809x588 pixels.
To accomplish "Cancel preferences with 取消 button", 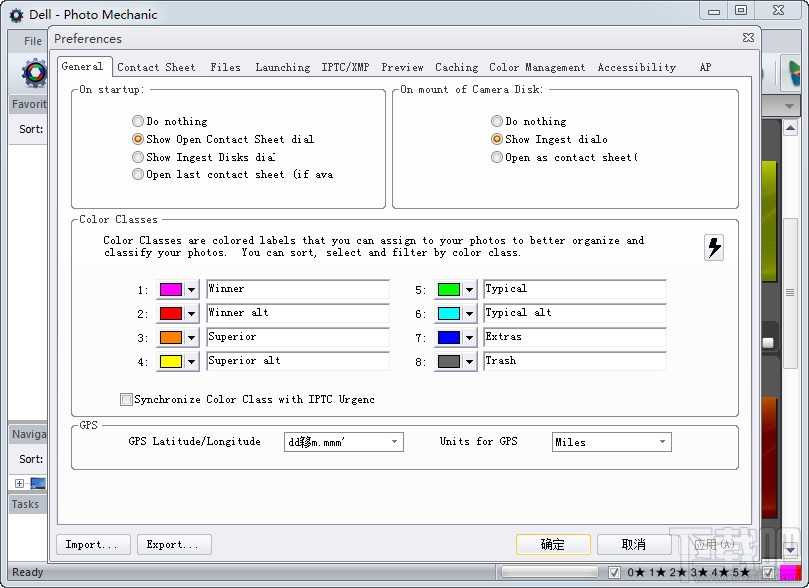I will coord(634,544).
